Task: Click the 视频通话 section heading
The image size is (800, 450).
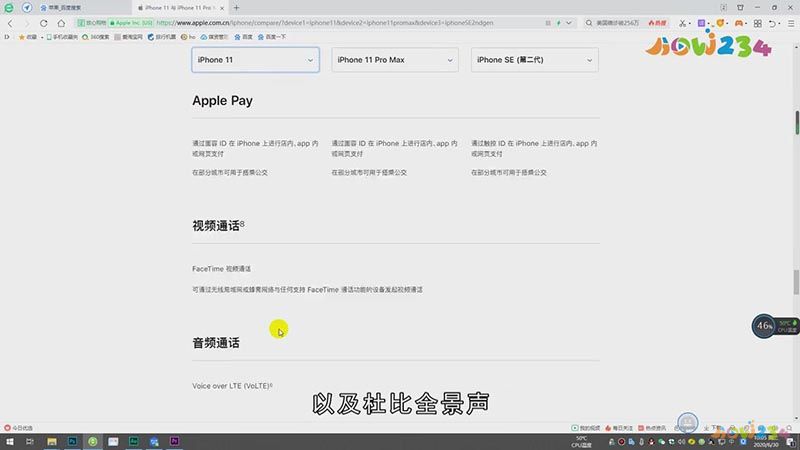Action: (218, 226)
